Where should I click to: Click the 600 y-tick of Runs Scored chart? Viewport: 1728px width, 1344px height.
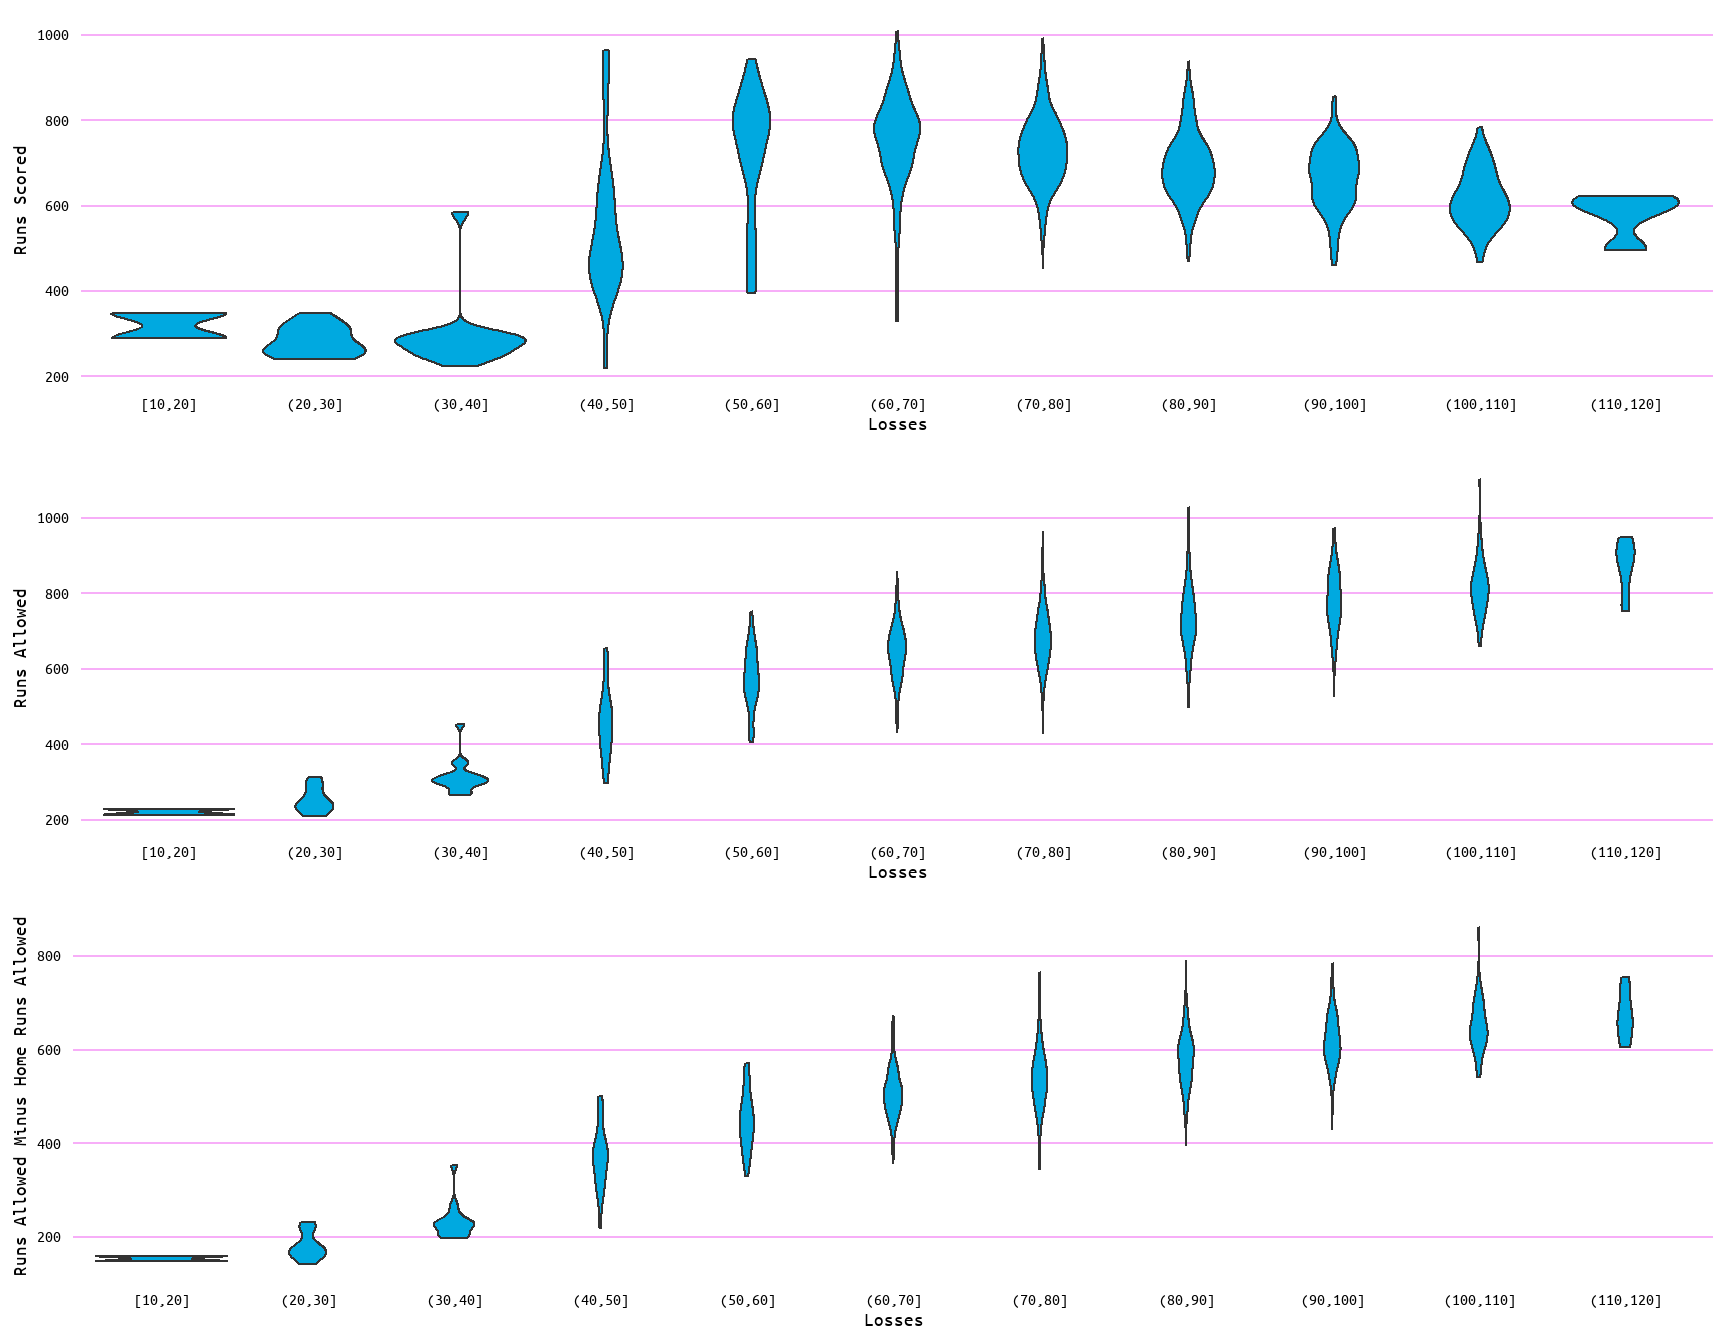point(57,206)
